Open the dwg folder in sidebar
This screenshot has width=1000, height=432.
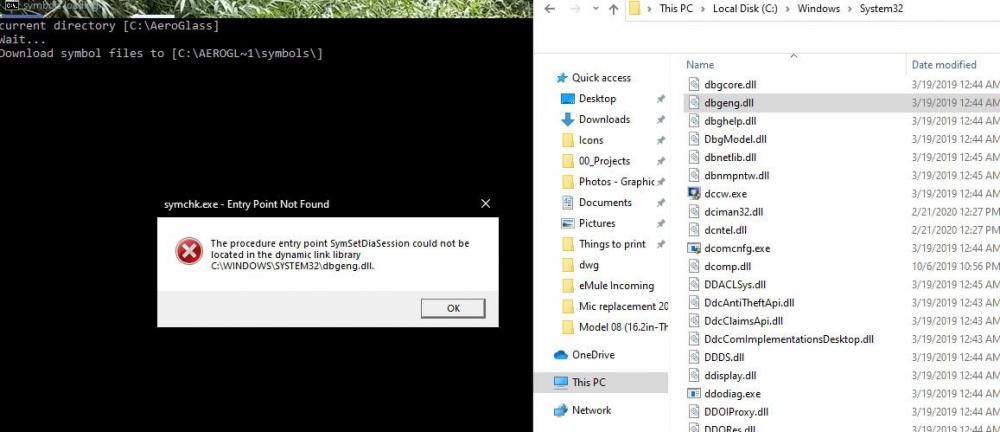589,265
